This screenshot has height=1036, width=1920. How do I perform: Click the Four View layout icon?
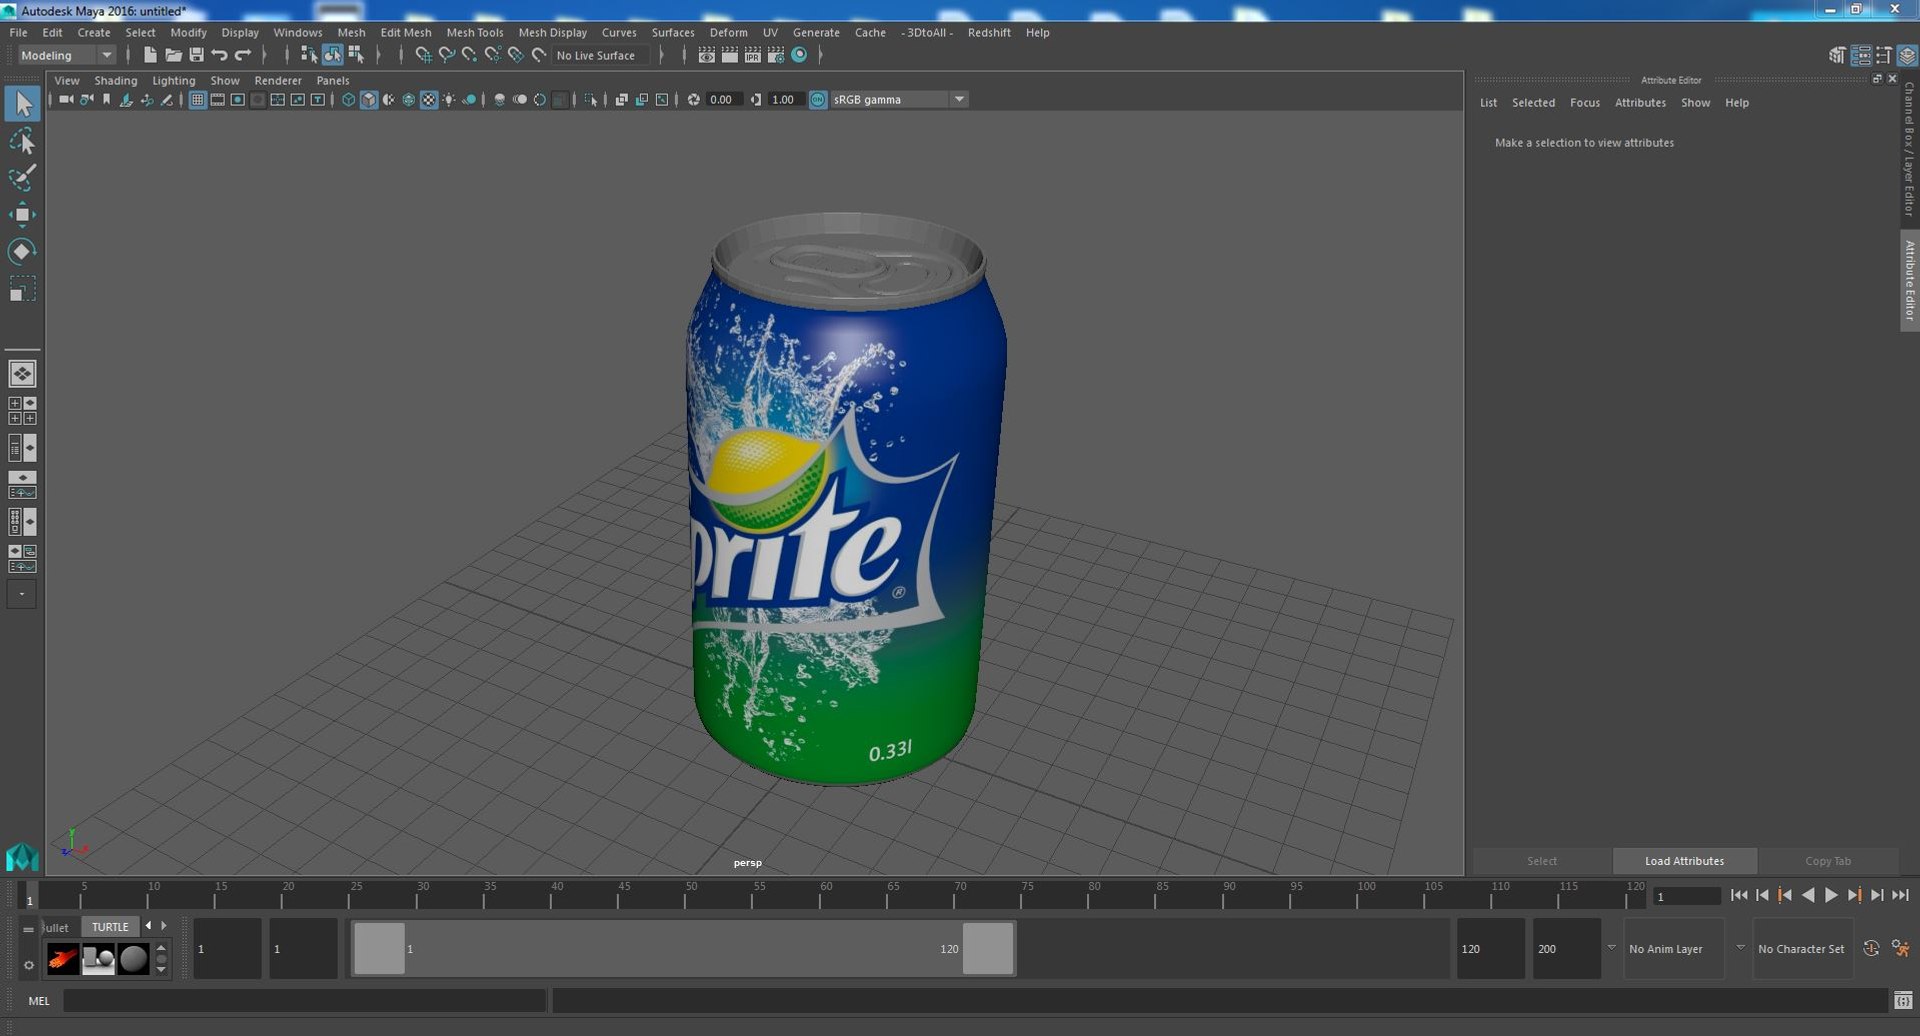click(22, 410)
